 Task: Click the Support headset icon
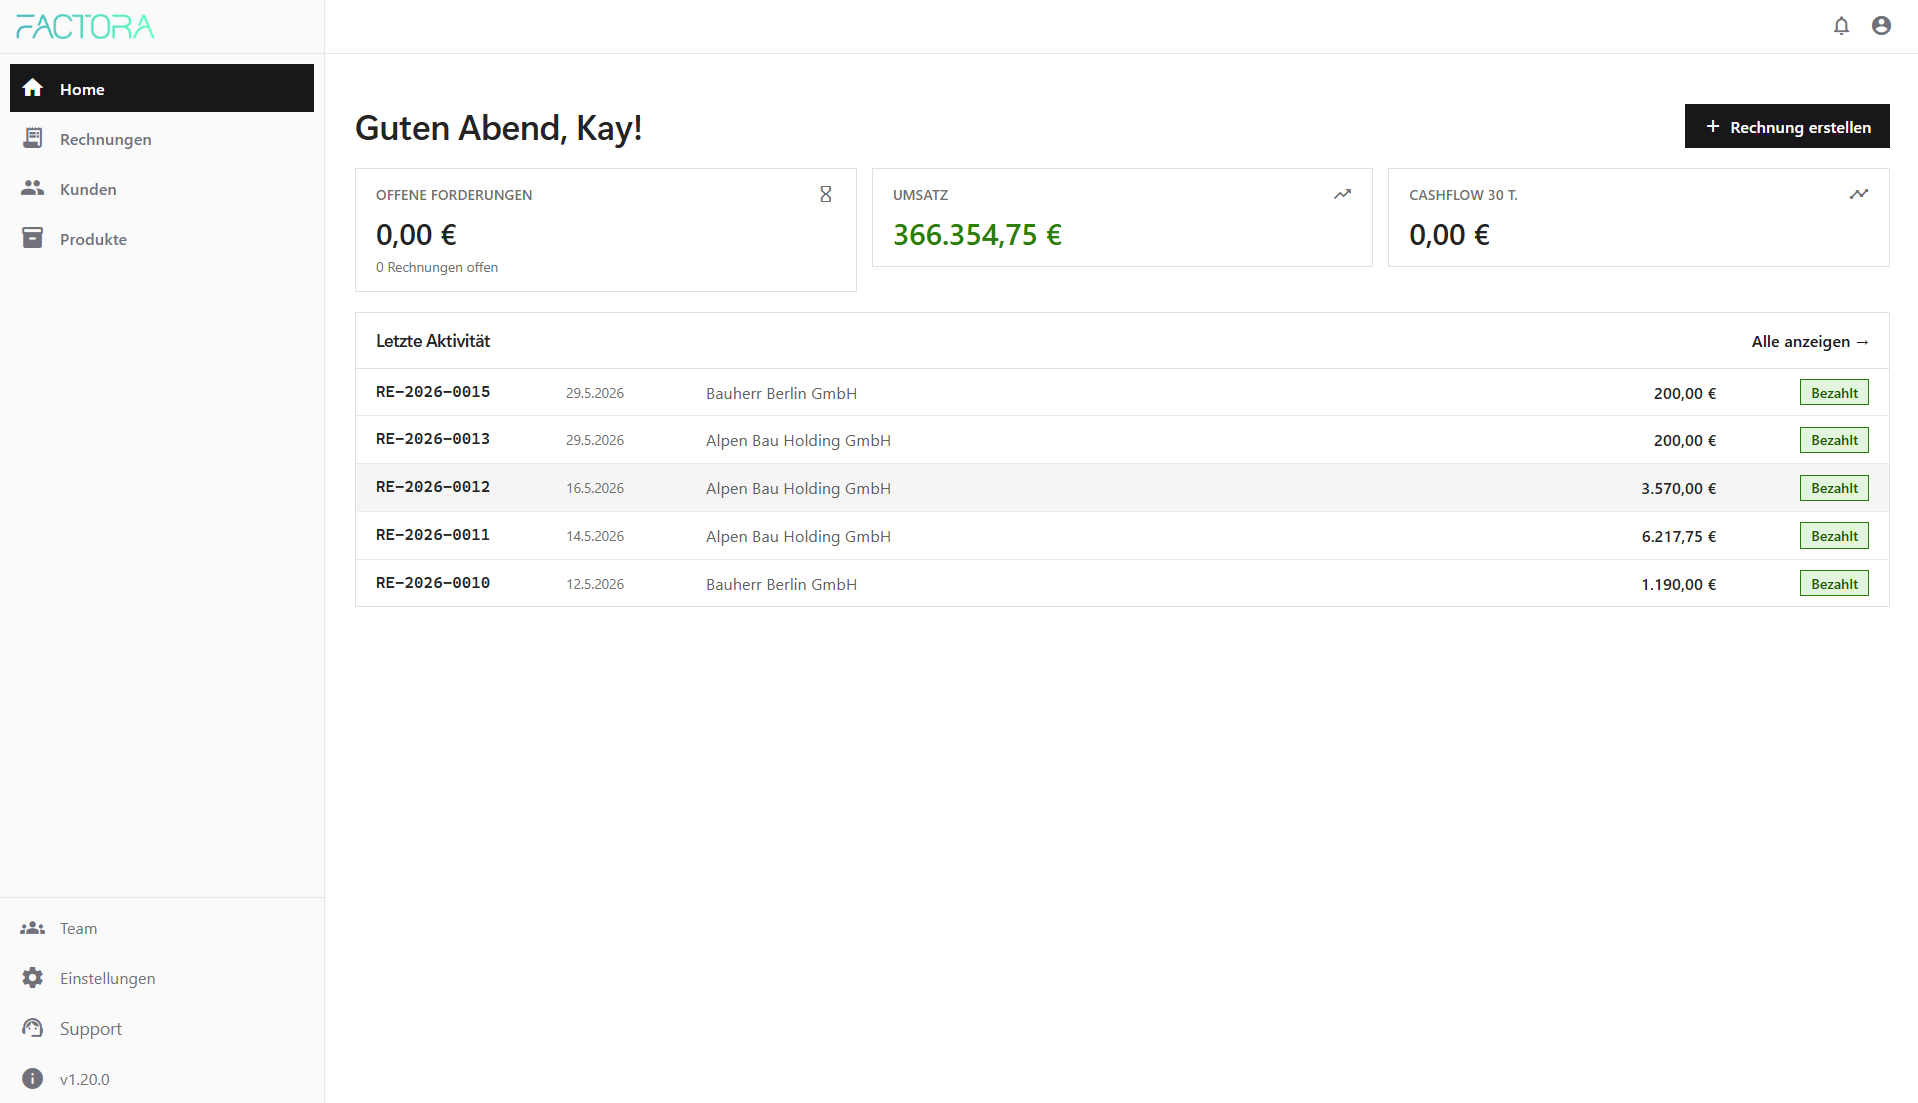point(33,1028)
